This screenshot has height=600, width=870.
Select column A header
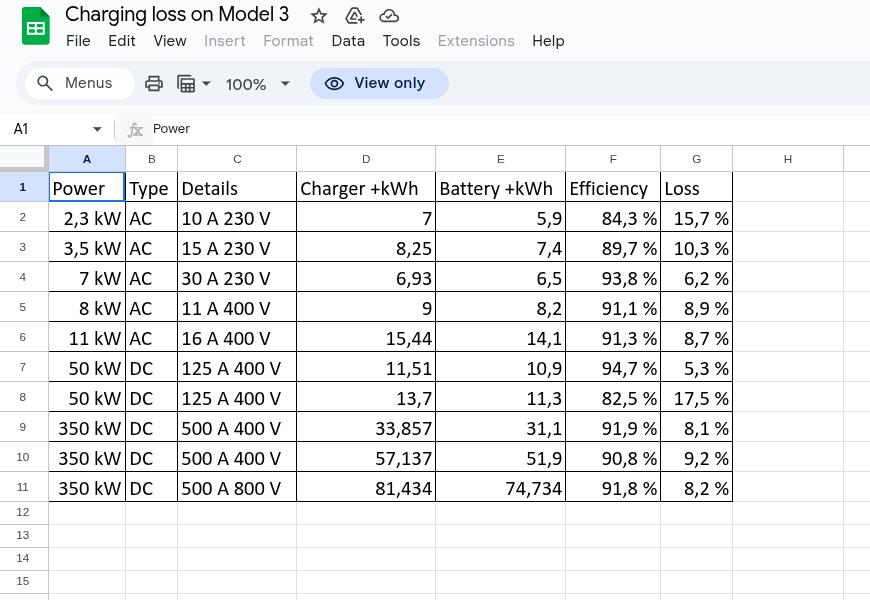point(87,159)
